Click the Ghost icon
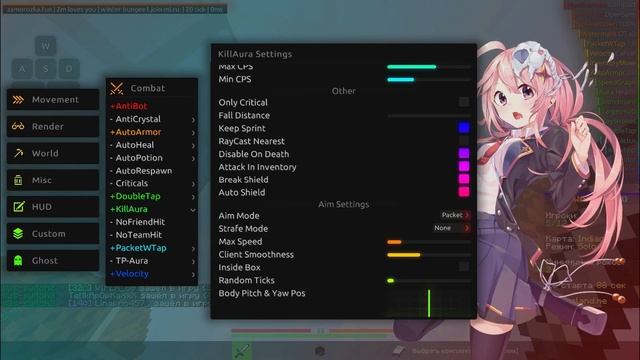 (x=18, y=260)
